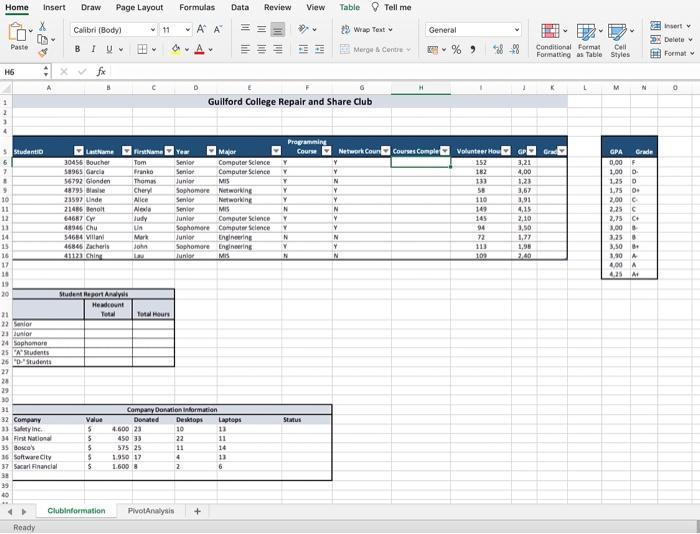Decrease font size with smaller A
The height and width of the screenshot is (534, 700).
tap(217, 29)
